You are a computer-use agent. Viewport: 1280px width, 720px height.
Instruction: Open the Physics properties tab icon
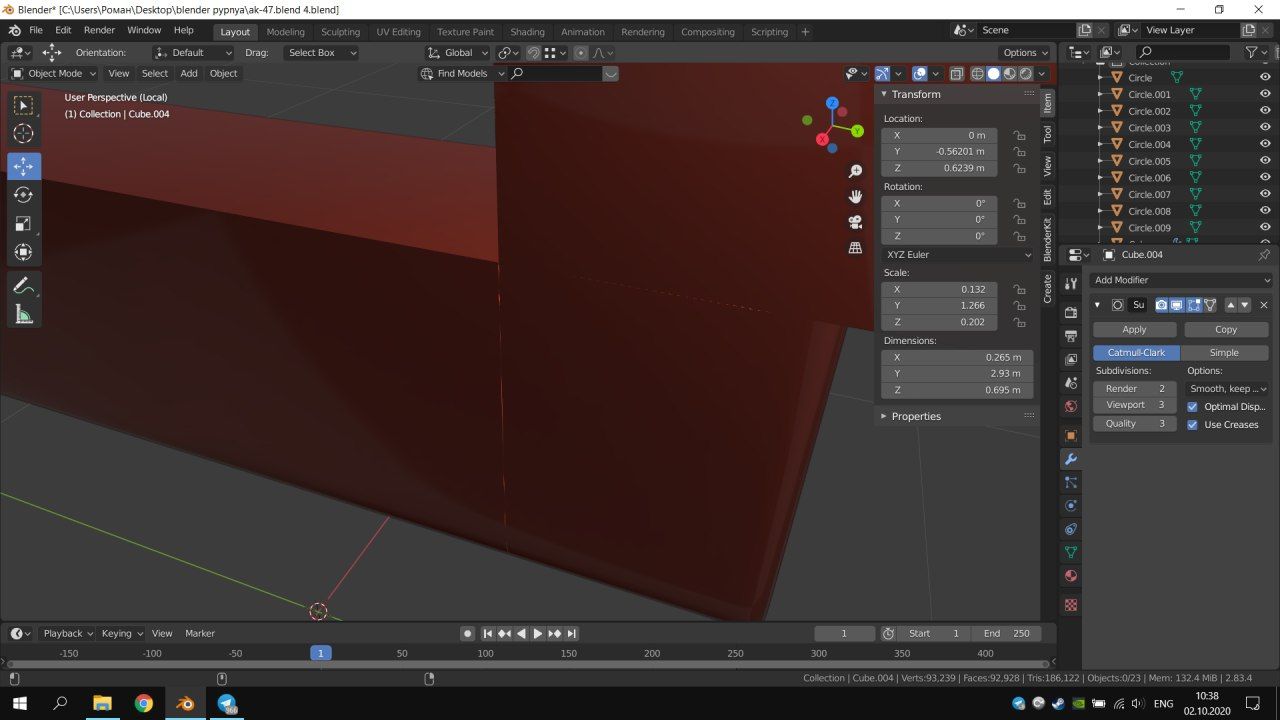[x=1070, y=506]
